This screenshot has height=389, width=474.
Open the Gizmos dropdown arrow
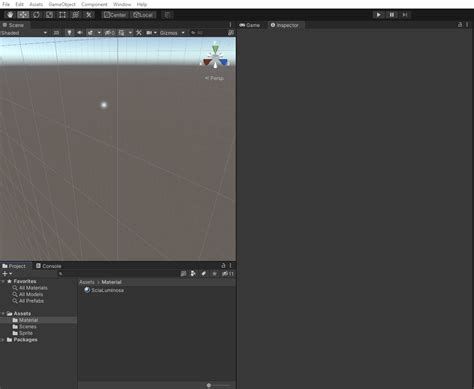[183, 33]
